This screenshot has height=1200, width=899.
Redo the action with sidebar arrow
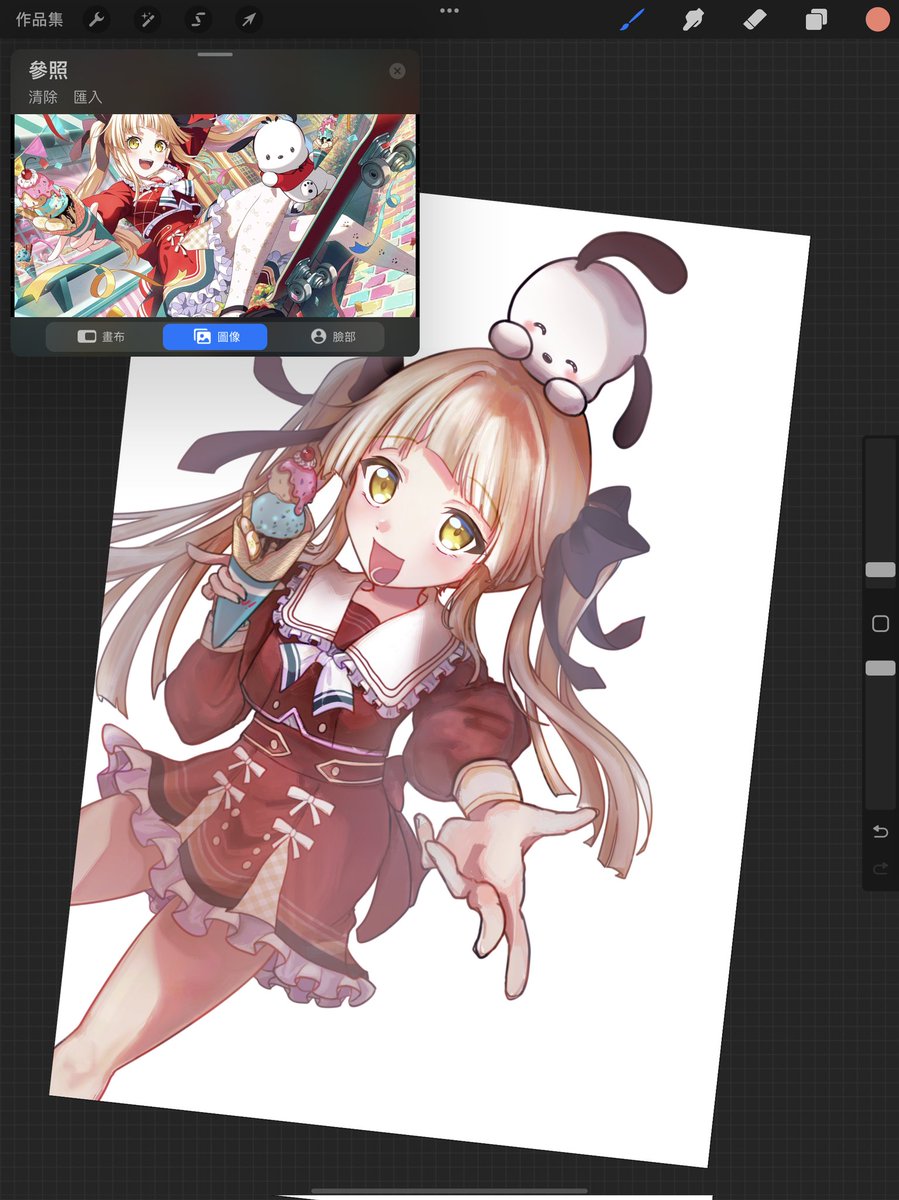coord(881,870)
